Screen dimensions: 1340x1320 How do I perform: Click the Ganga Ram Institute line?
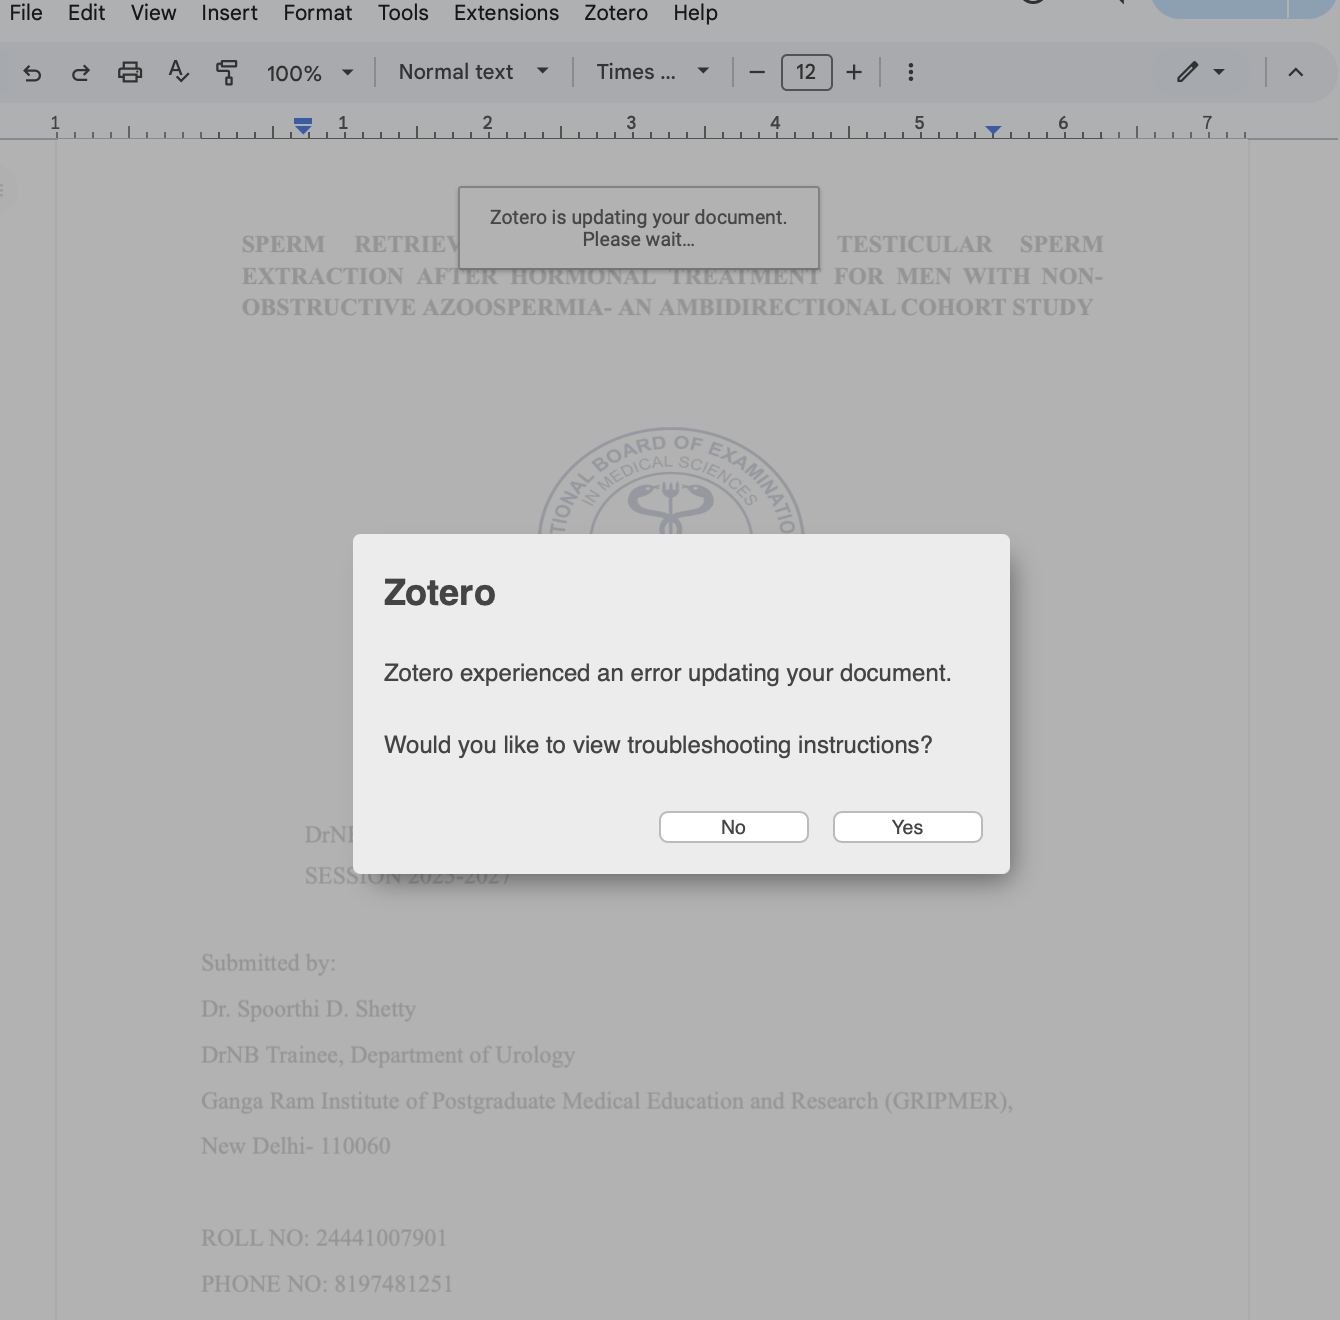point(607,1101)
